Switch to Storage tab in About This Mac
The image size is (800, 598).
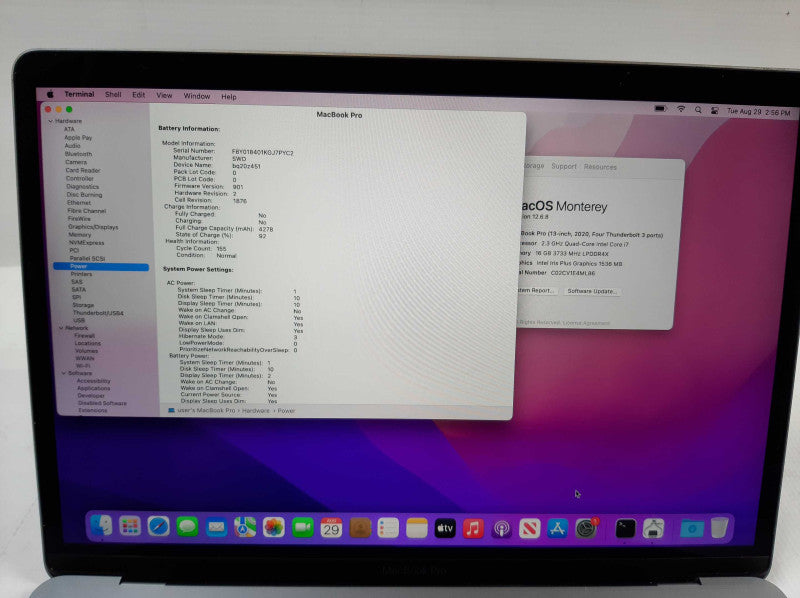(534, 166)
